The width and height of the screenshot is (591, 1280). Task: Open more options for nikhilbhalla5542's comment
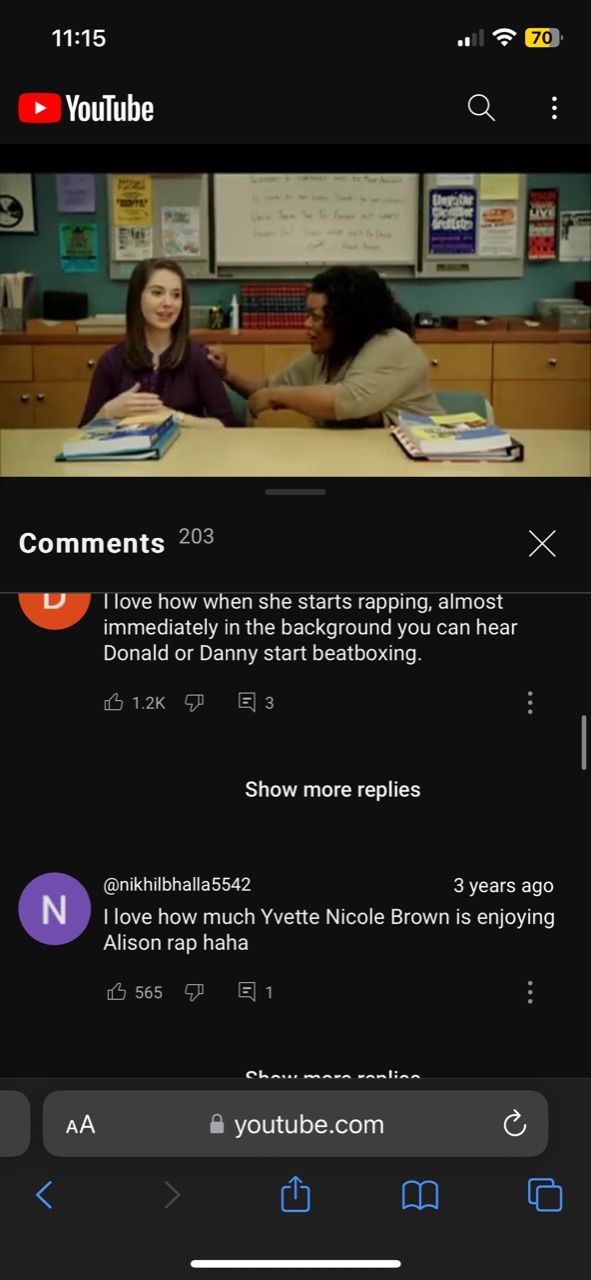[x=530, y=992]
